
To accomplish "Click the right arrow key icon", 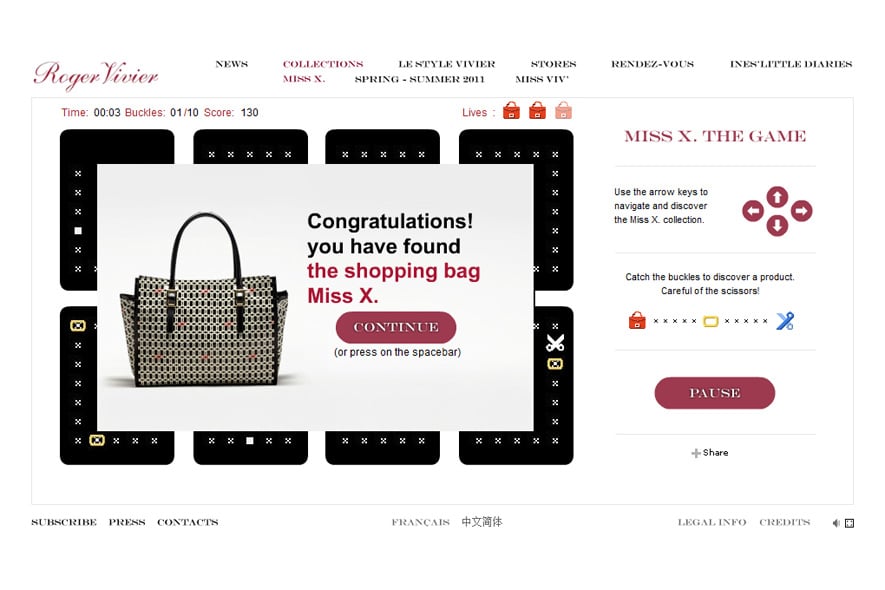I will pyautogui.click(x=801, y=211).
